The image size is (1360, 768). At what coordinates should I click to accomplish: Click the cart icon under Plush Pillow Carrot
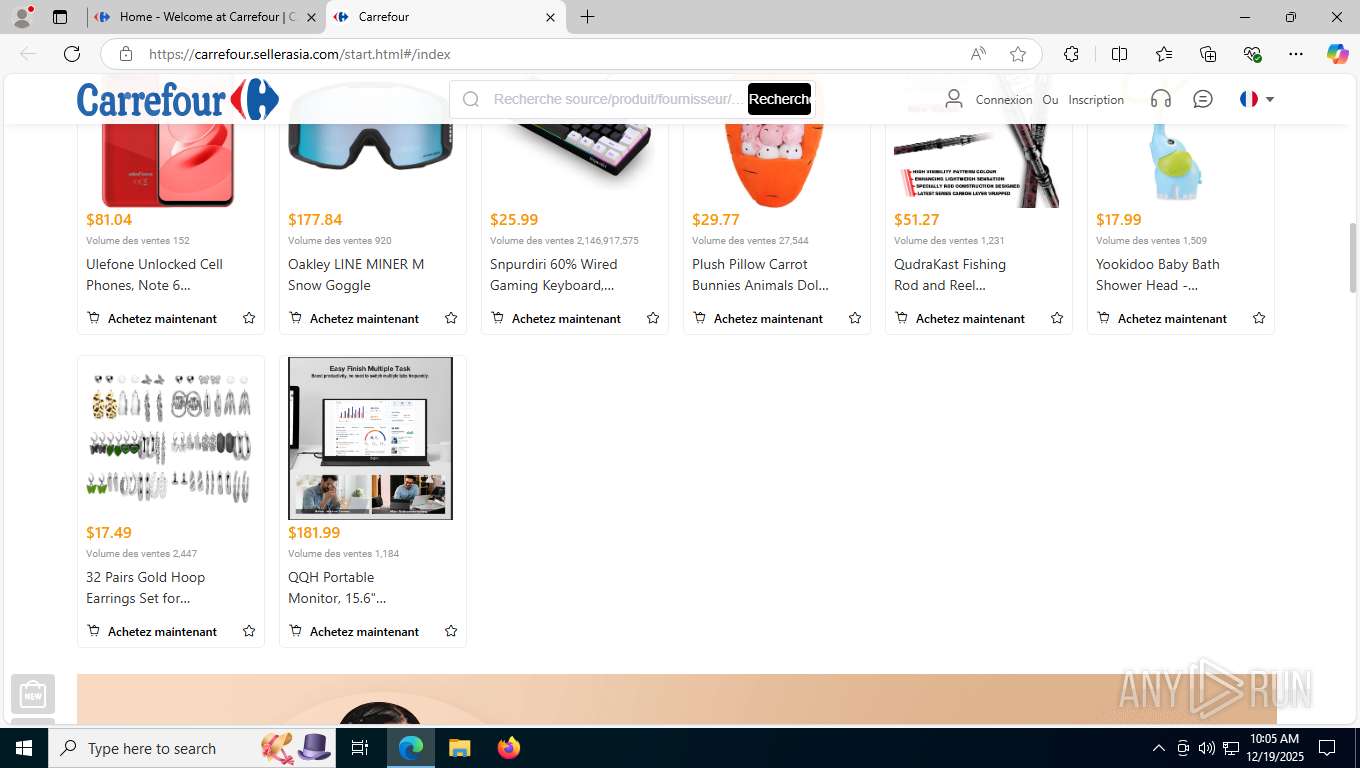click(x=700, y=318)
